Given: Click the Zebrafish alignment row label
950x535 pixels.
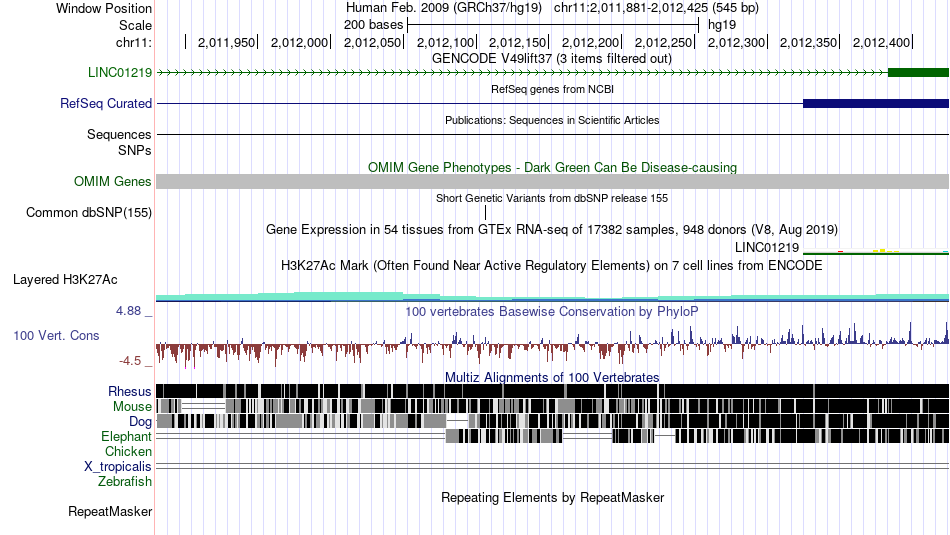Looking at the screenshot, I should [125, 482].
